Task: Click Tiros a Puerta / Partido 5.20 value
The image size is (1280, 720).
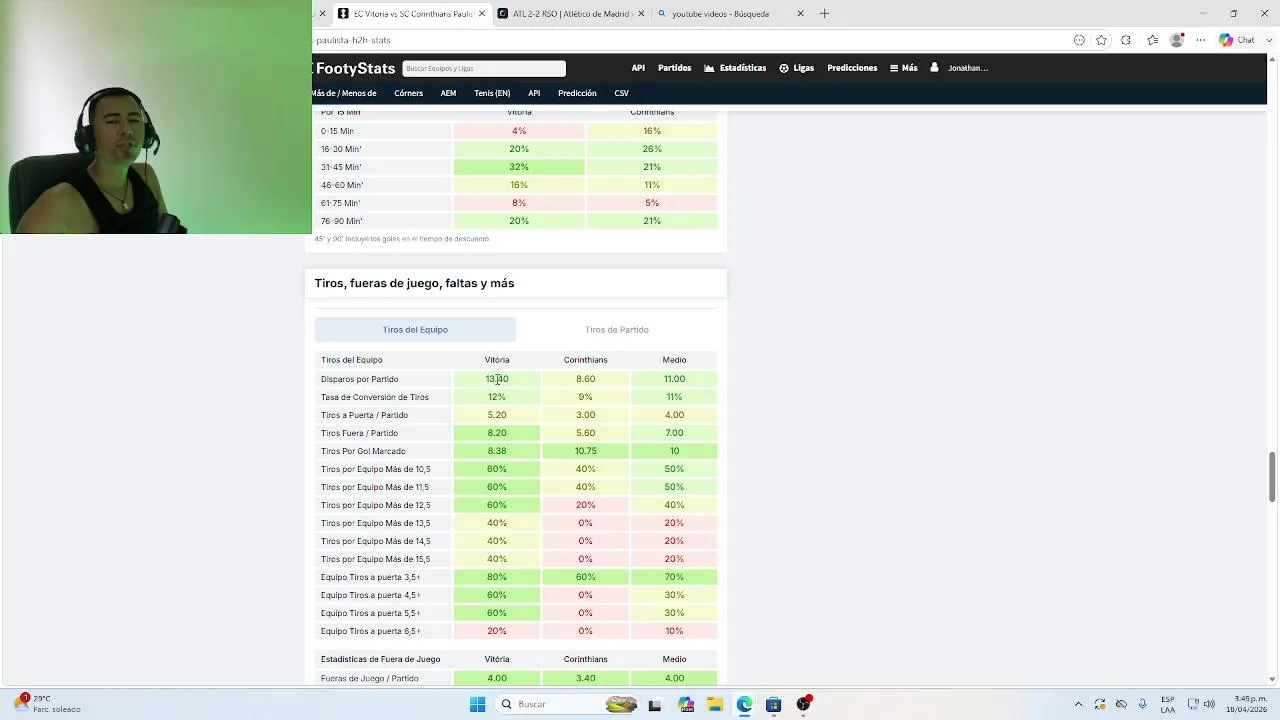Action: (497, 415)
